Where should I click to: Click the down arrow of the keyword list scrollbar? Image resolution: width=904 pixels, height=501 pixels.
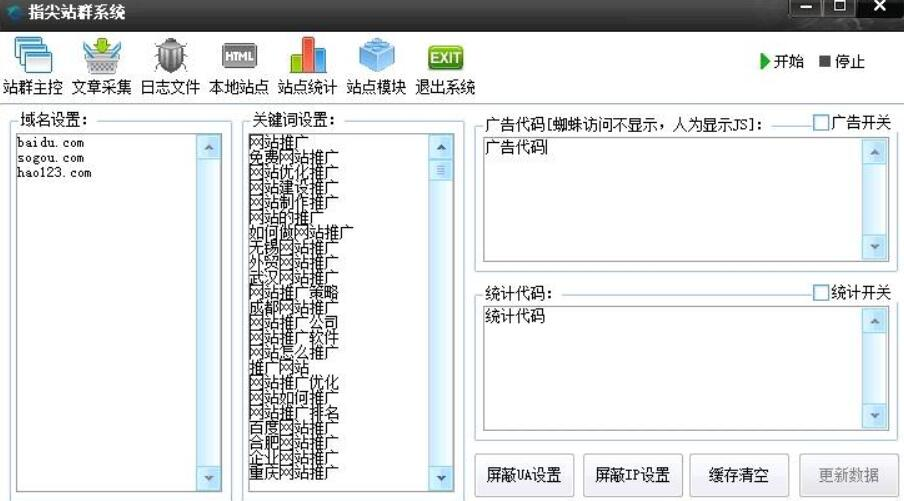tap(441, 477)
